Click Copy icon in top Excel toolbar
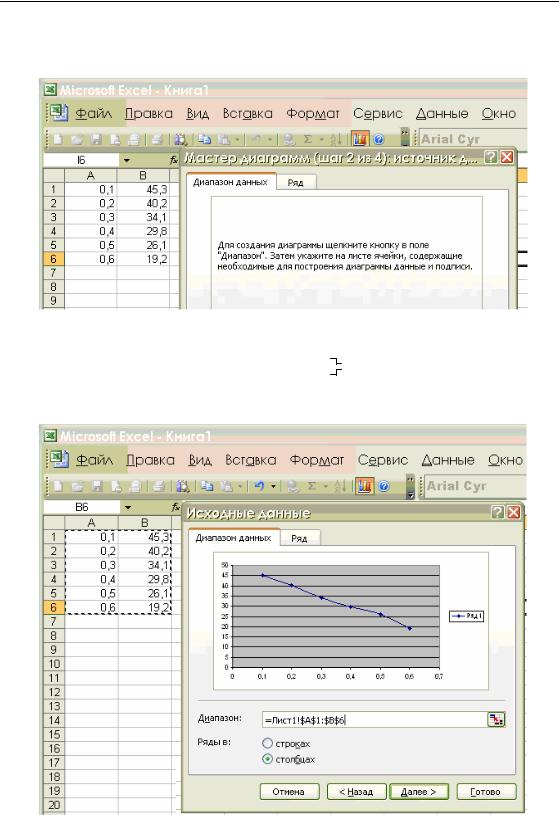The image size is (559, 815). [204, 139]
